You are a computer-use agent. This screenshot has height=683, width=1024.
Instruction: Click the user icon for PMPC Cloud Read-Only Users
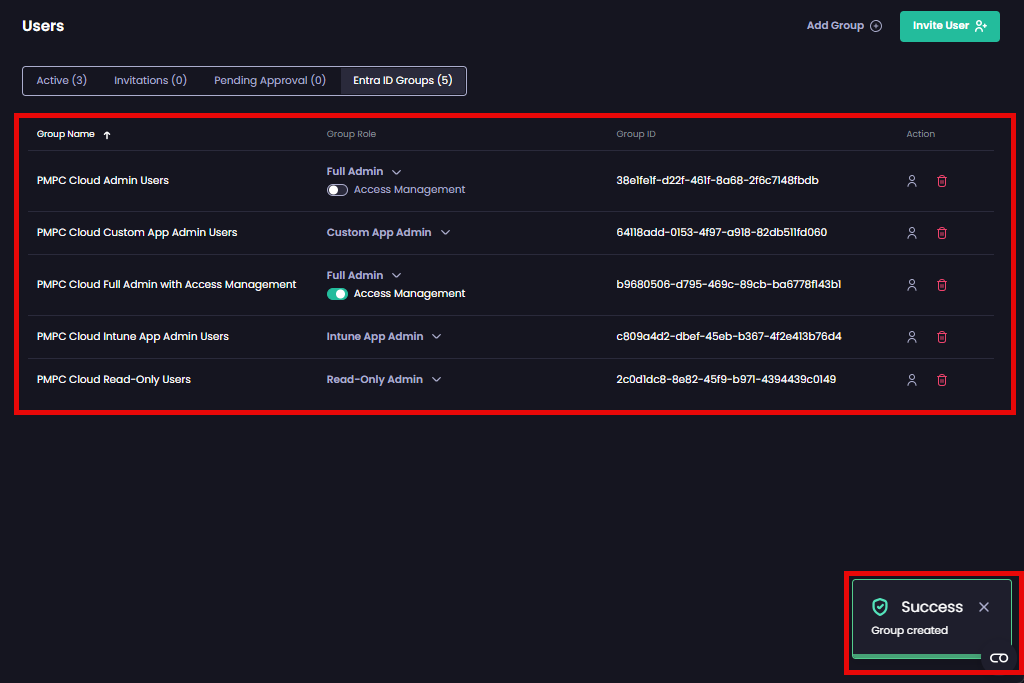[x=911, y=379]
